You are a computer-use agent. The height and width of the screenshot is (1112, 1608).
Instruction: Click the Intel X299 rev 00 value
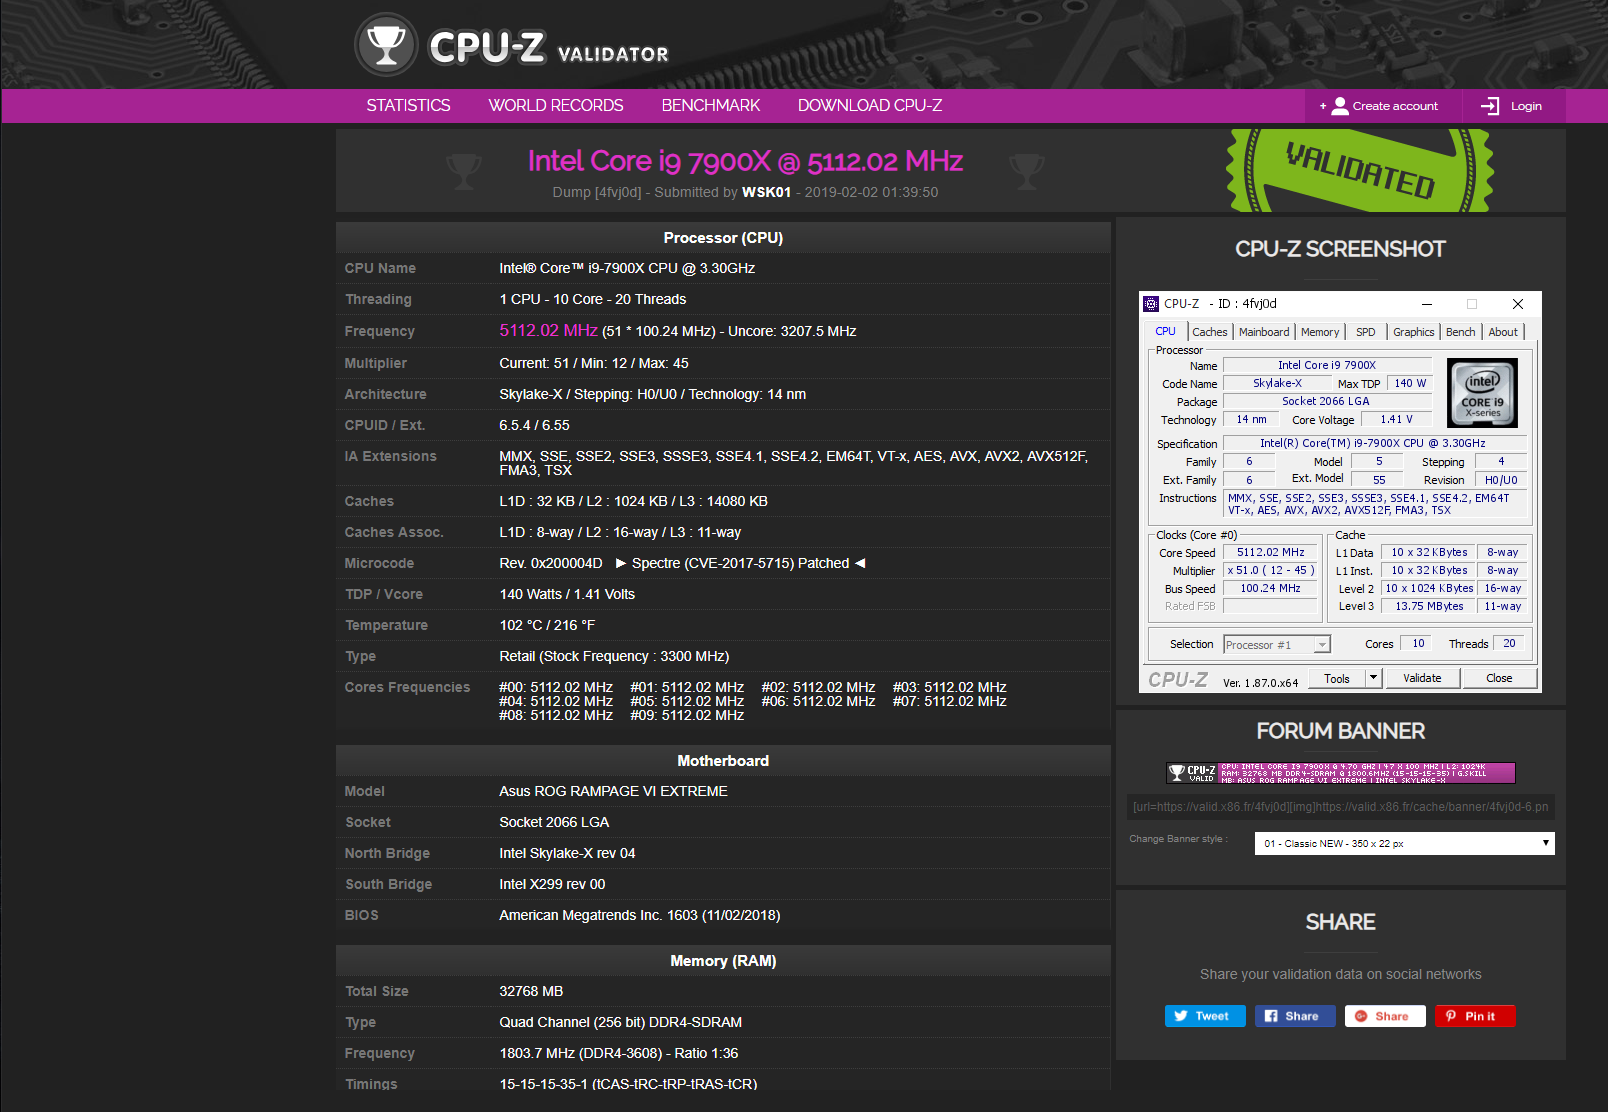pyautogui.click(x=552, y=884)
